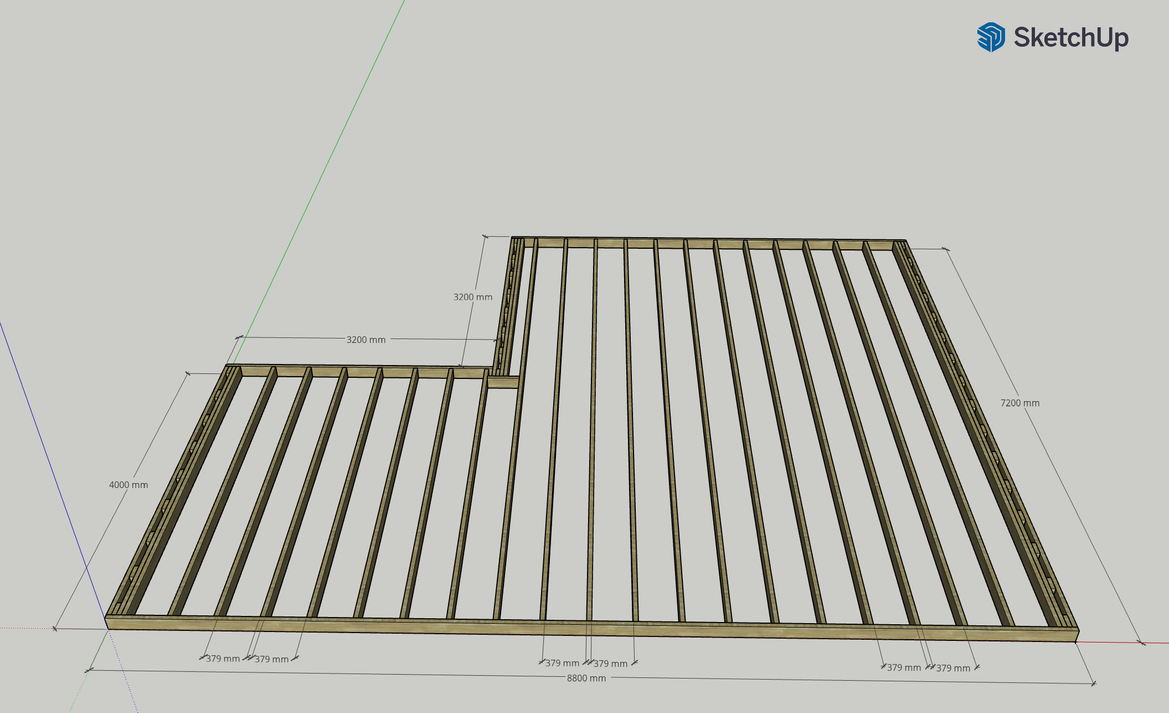Screen dimensions: 1169x713
Task: Click the SketchUp wordmark text
Action: point(1071,38)
